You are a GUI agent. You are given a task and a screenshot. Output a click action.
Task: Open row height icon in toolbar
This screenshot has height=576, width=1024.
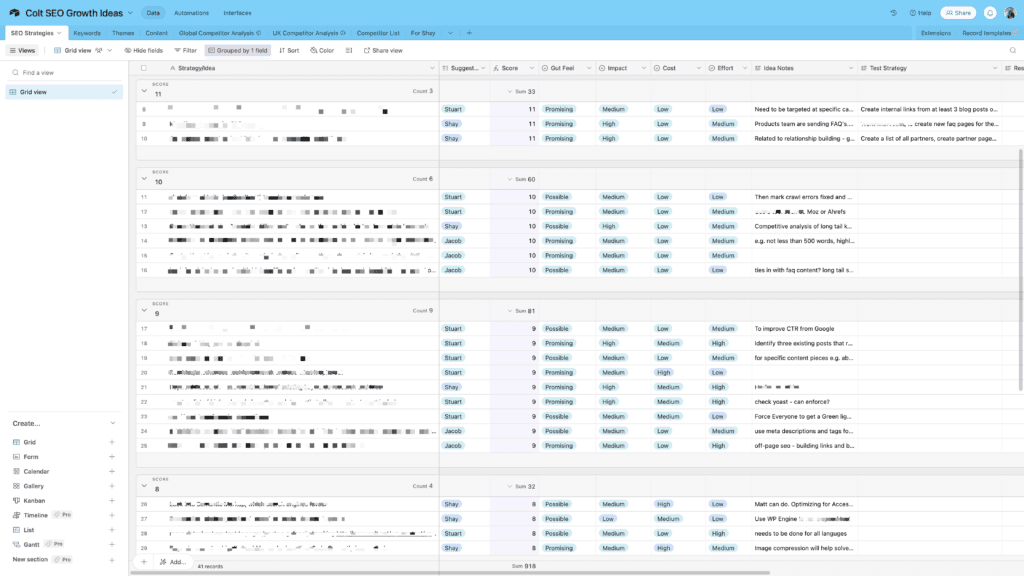click(x=349, y=50)
